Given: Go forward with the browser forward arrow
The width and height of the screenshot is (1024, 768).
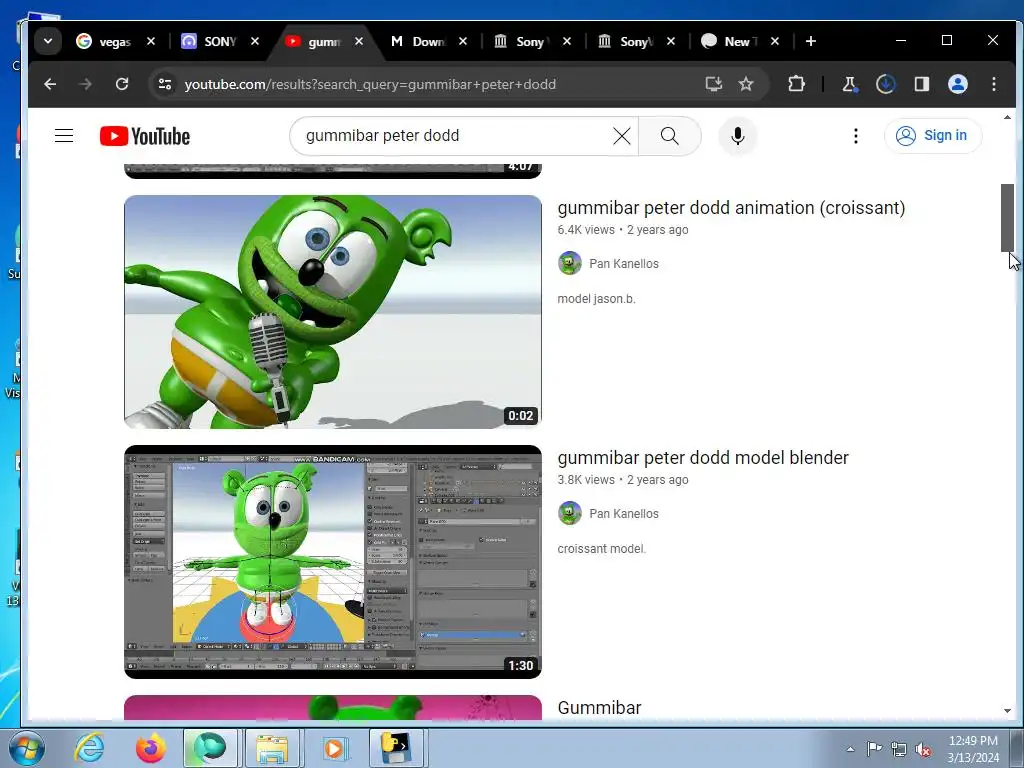Looking at the screenshot, I should coord(86,84).
